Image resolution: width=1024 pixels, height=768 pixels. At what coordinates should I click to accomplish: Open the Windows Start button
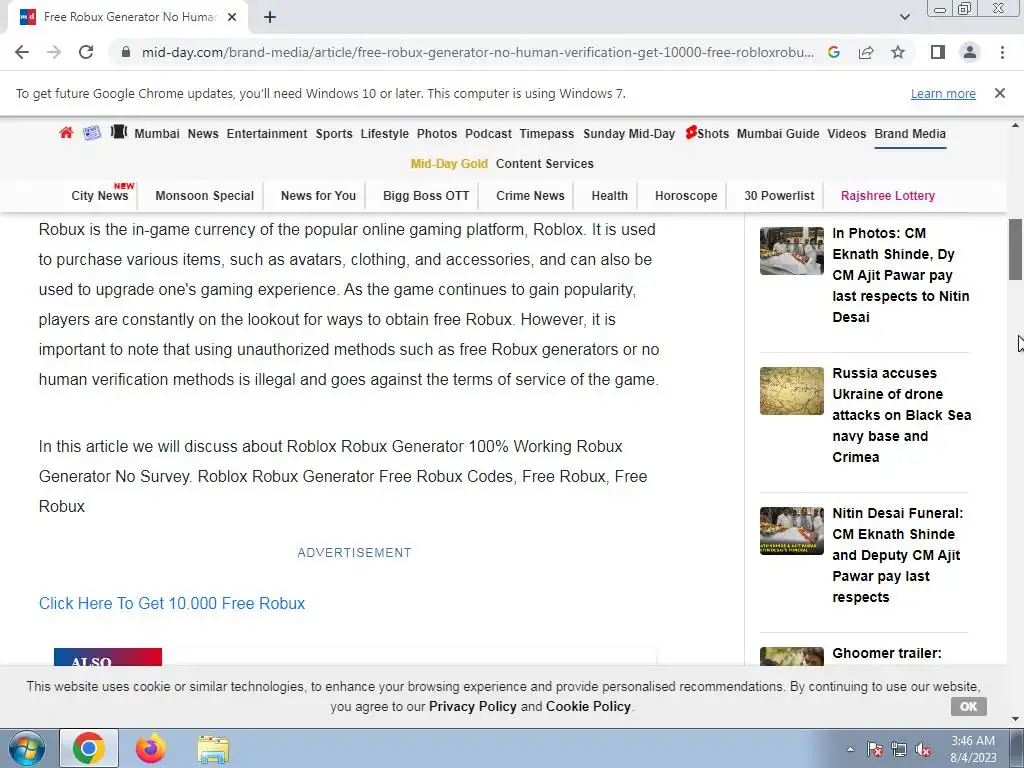tap(25, 748)
